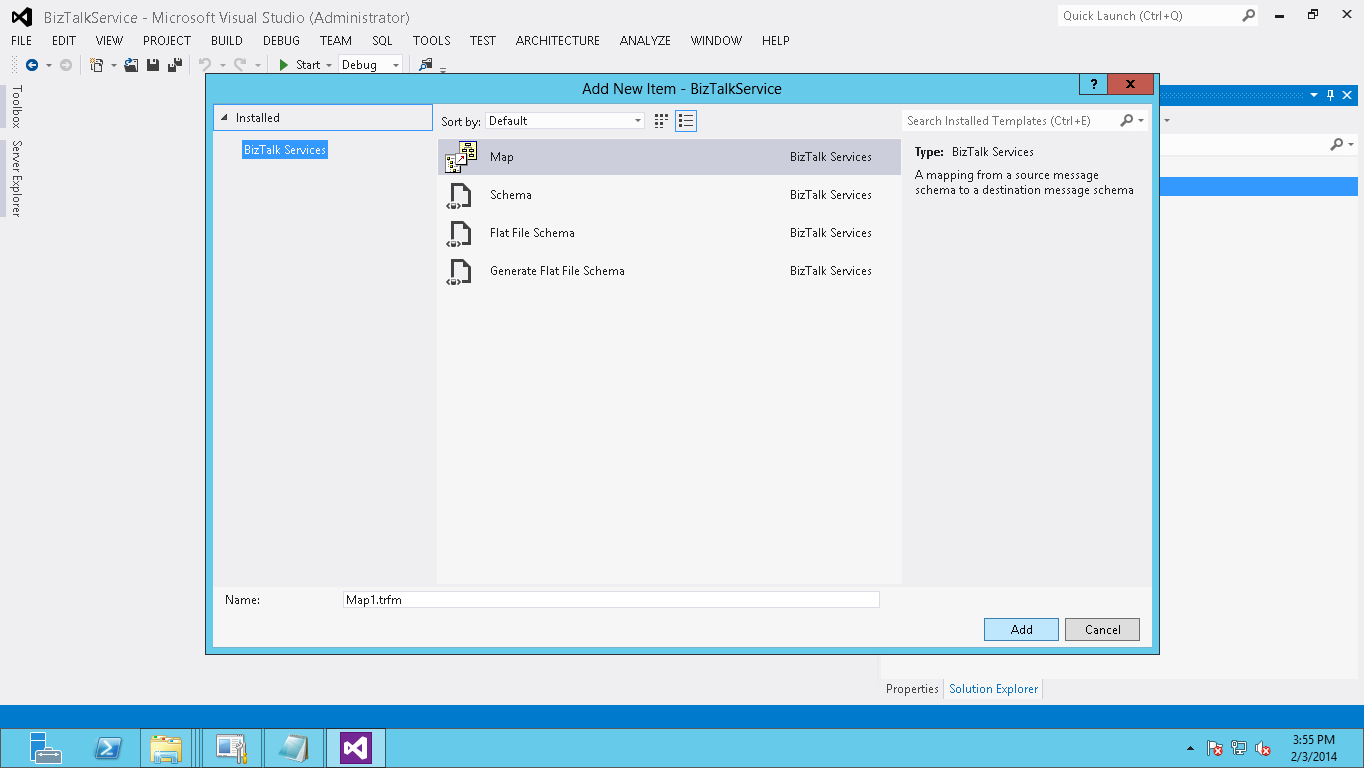The image size is (1364, 768).
Task: Click the Find in Files toolbar icon
Action: [x=426, y=65]
